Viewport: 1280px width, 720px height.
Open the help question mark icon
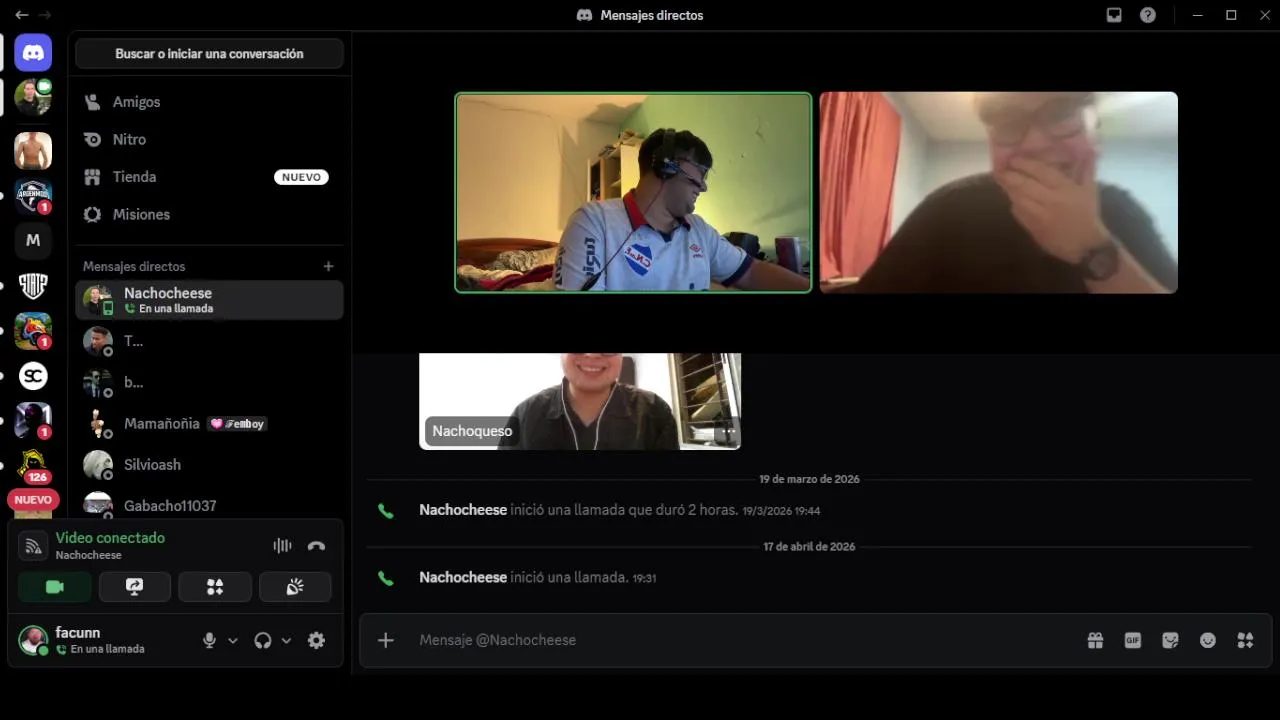pyautogui.click(x=1148, y=15)
